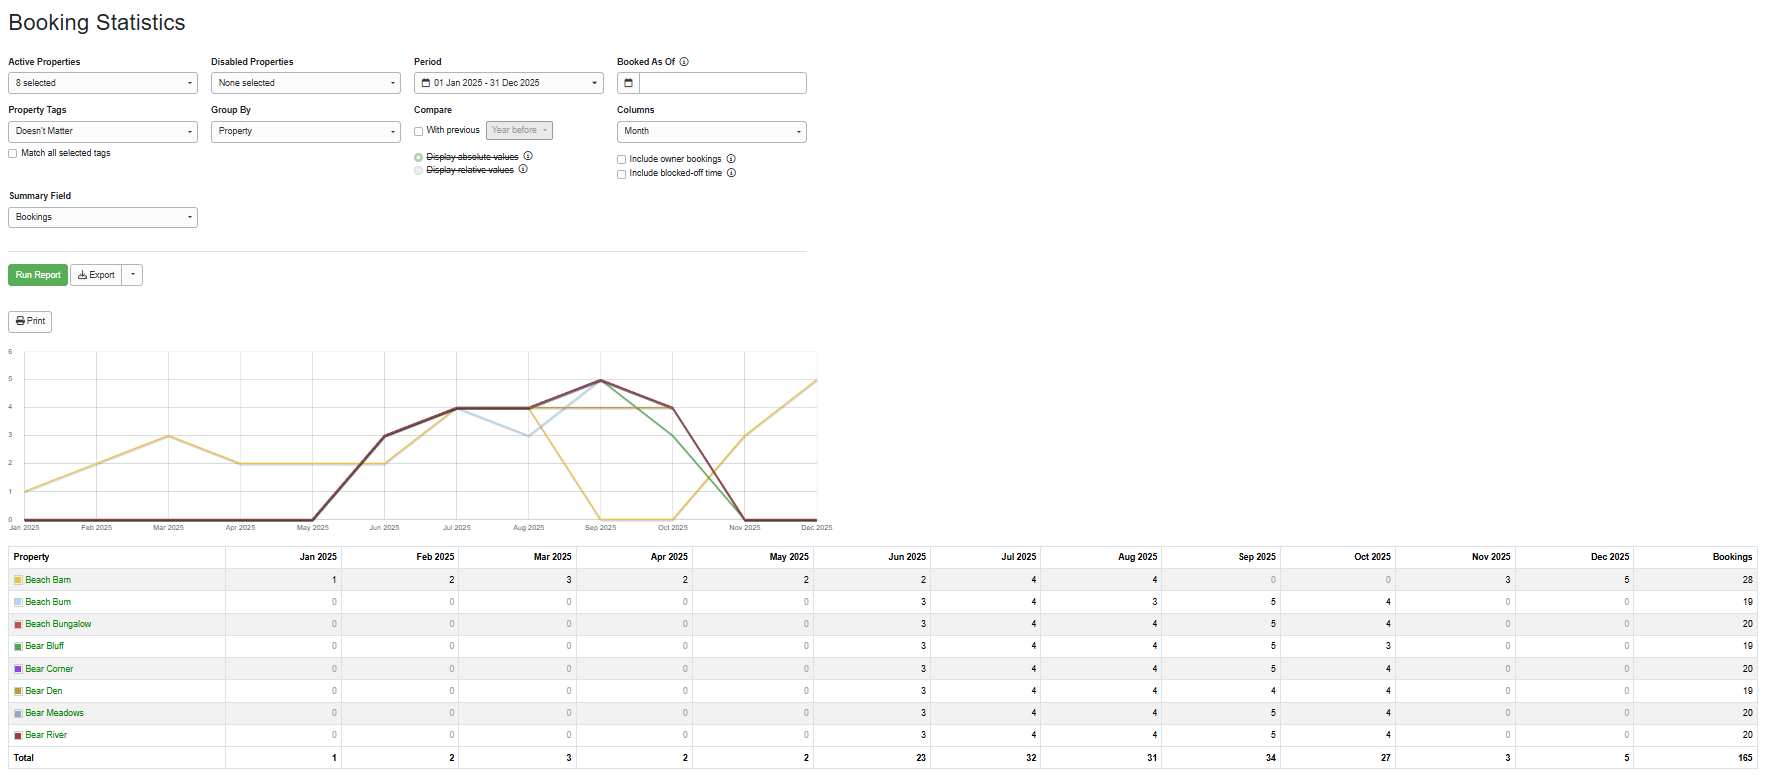The image size is (1768, 779).
Task: Click Bear Bluff green color swatch
Action: point(18,647)
